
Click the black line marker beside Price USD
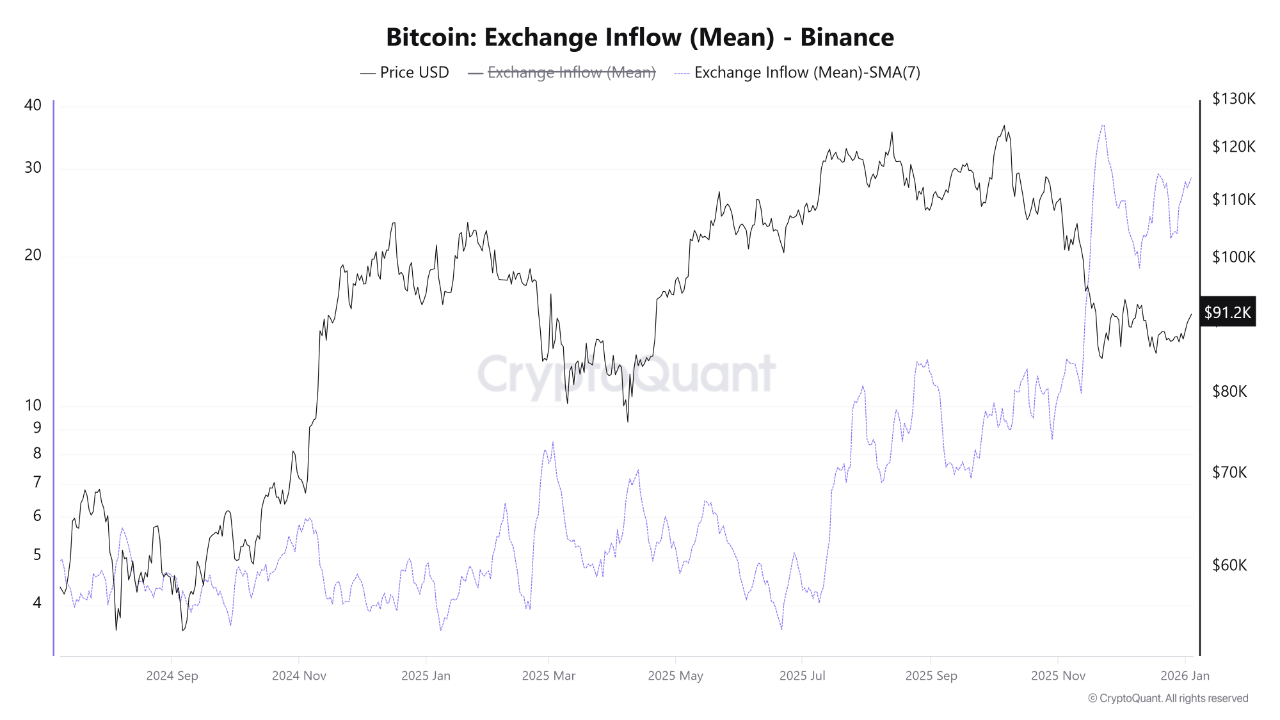[367, 72]
